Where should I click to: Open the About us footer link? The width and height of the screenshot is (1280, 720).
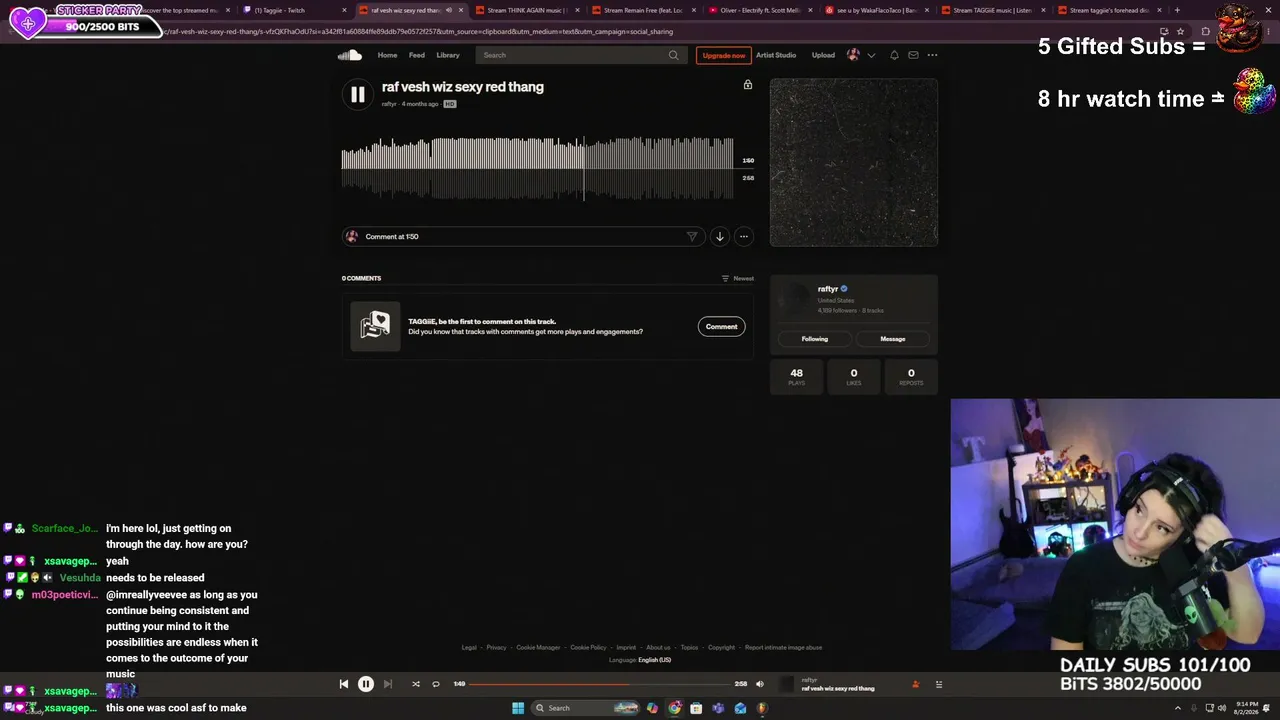[658, 647]
